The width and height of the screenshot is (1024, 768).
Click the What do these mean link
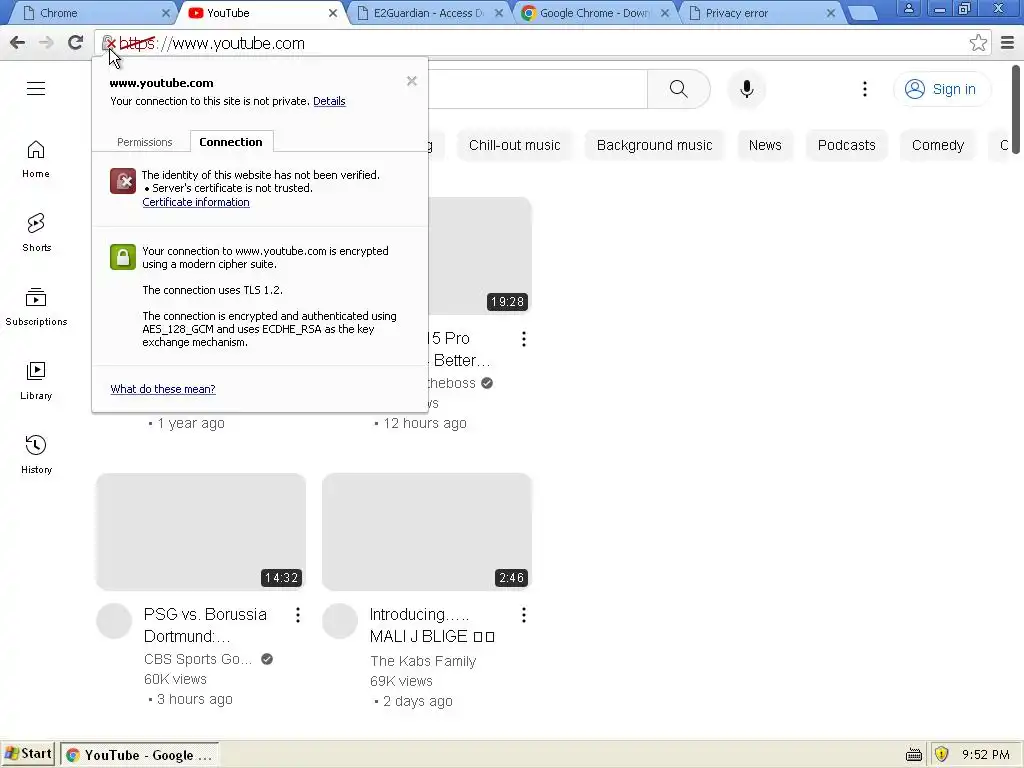[163, 389]
